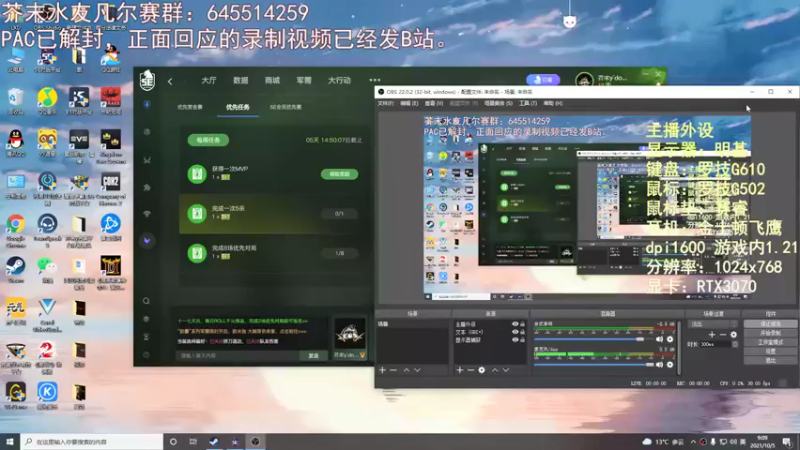Screen dimensions: 800x450
Task: Open the 5E top-bar three-dots menu
Action: pos(374,80)
